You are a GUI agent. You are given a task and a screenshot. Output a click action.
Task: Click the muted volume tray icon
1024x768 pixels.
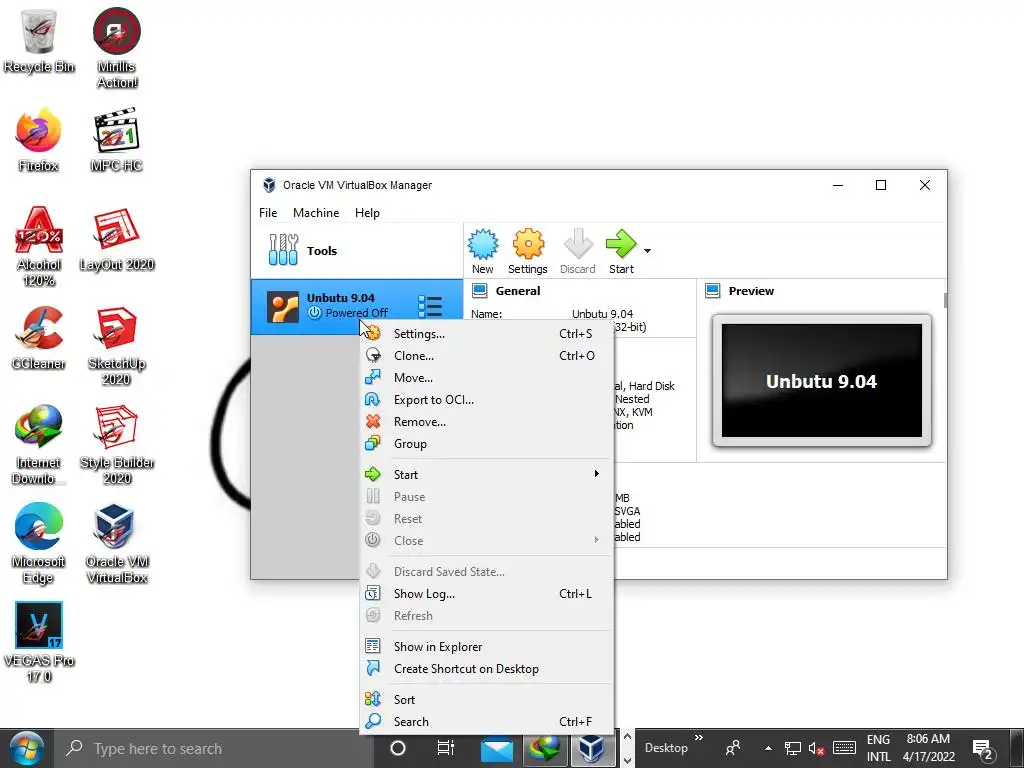pos(816,748)
